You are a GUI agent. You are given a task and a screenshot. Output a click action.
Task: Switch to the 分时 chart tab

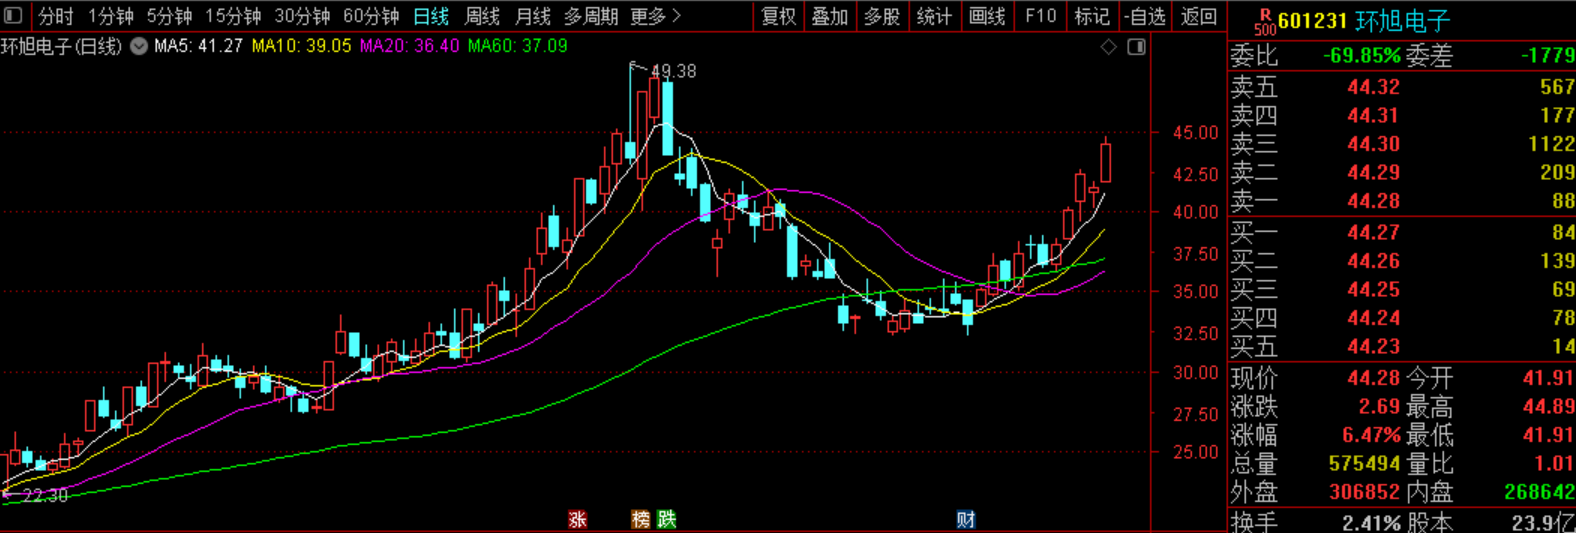56,16
